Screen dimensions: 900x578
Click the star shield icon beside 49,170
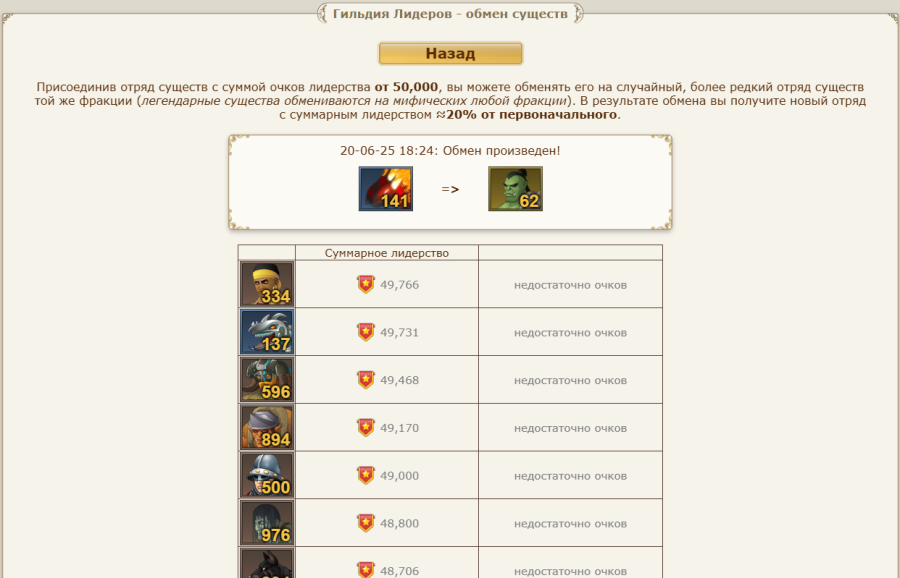click(x=366, y=427)
